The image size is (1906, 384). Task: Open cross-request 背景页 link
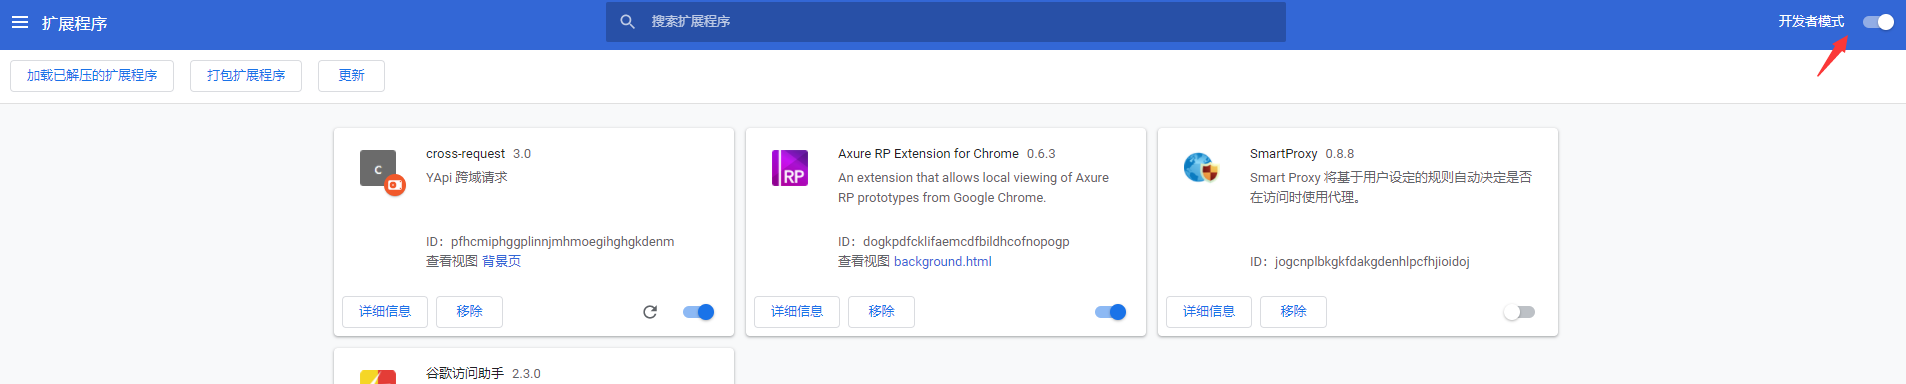(x=501, y=261)
